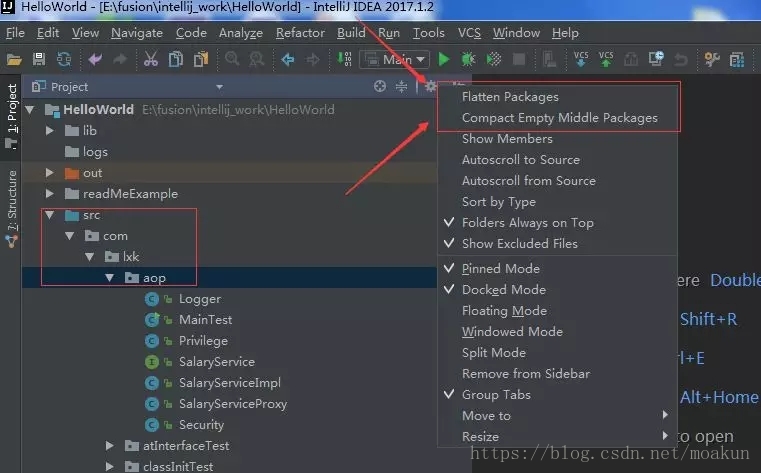Toggle Folders Always on Top option
This screenshot has width=761, height=473.
pos(557,223)
